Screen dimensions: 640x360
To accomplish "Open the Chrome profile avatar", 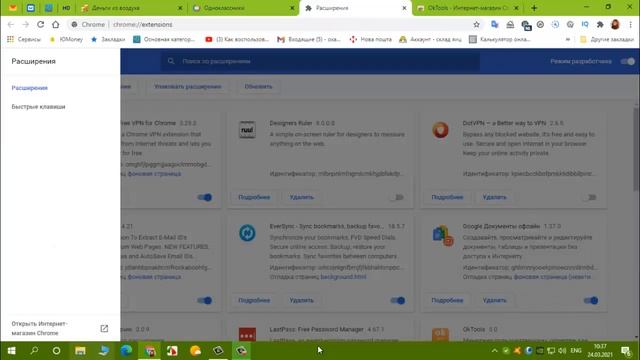I will coord(615,24).
